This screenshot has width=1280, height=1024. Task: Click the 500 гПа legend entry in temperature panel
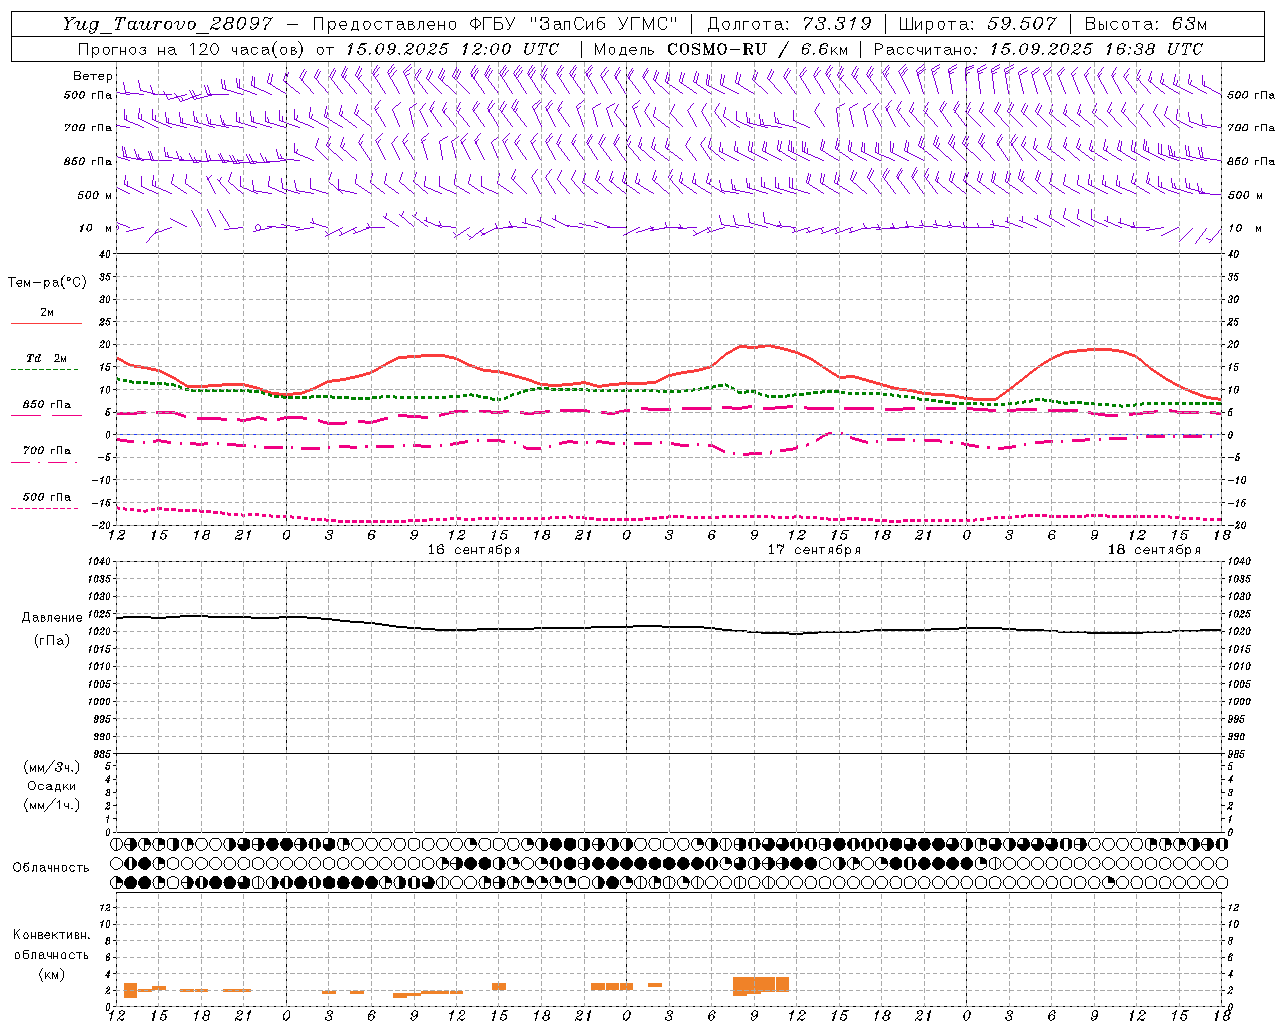pyautogui.click(x=46, y=497)
